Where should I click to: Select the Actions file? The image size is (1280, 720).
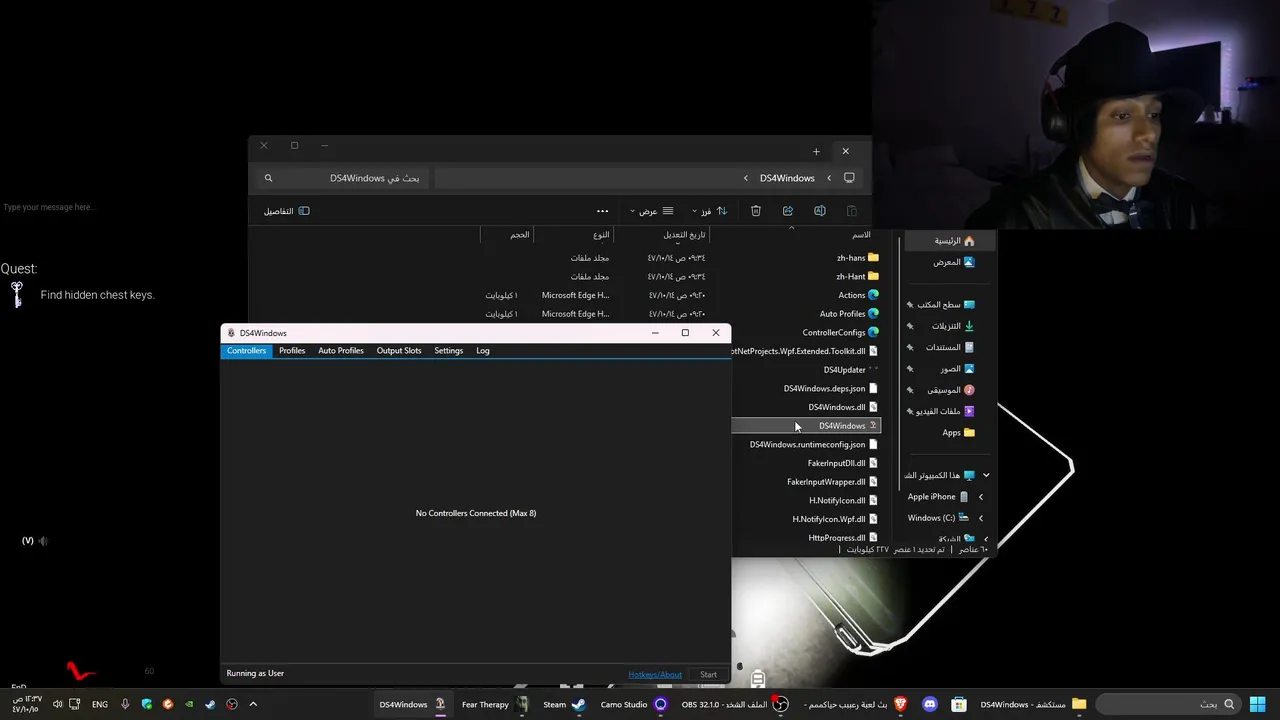coord(858,295)
